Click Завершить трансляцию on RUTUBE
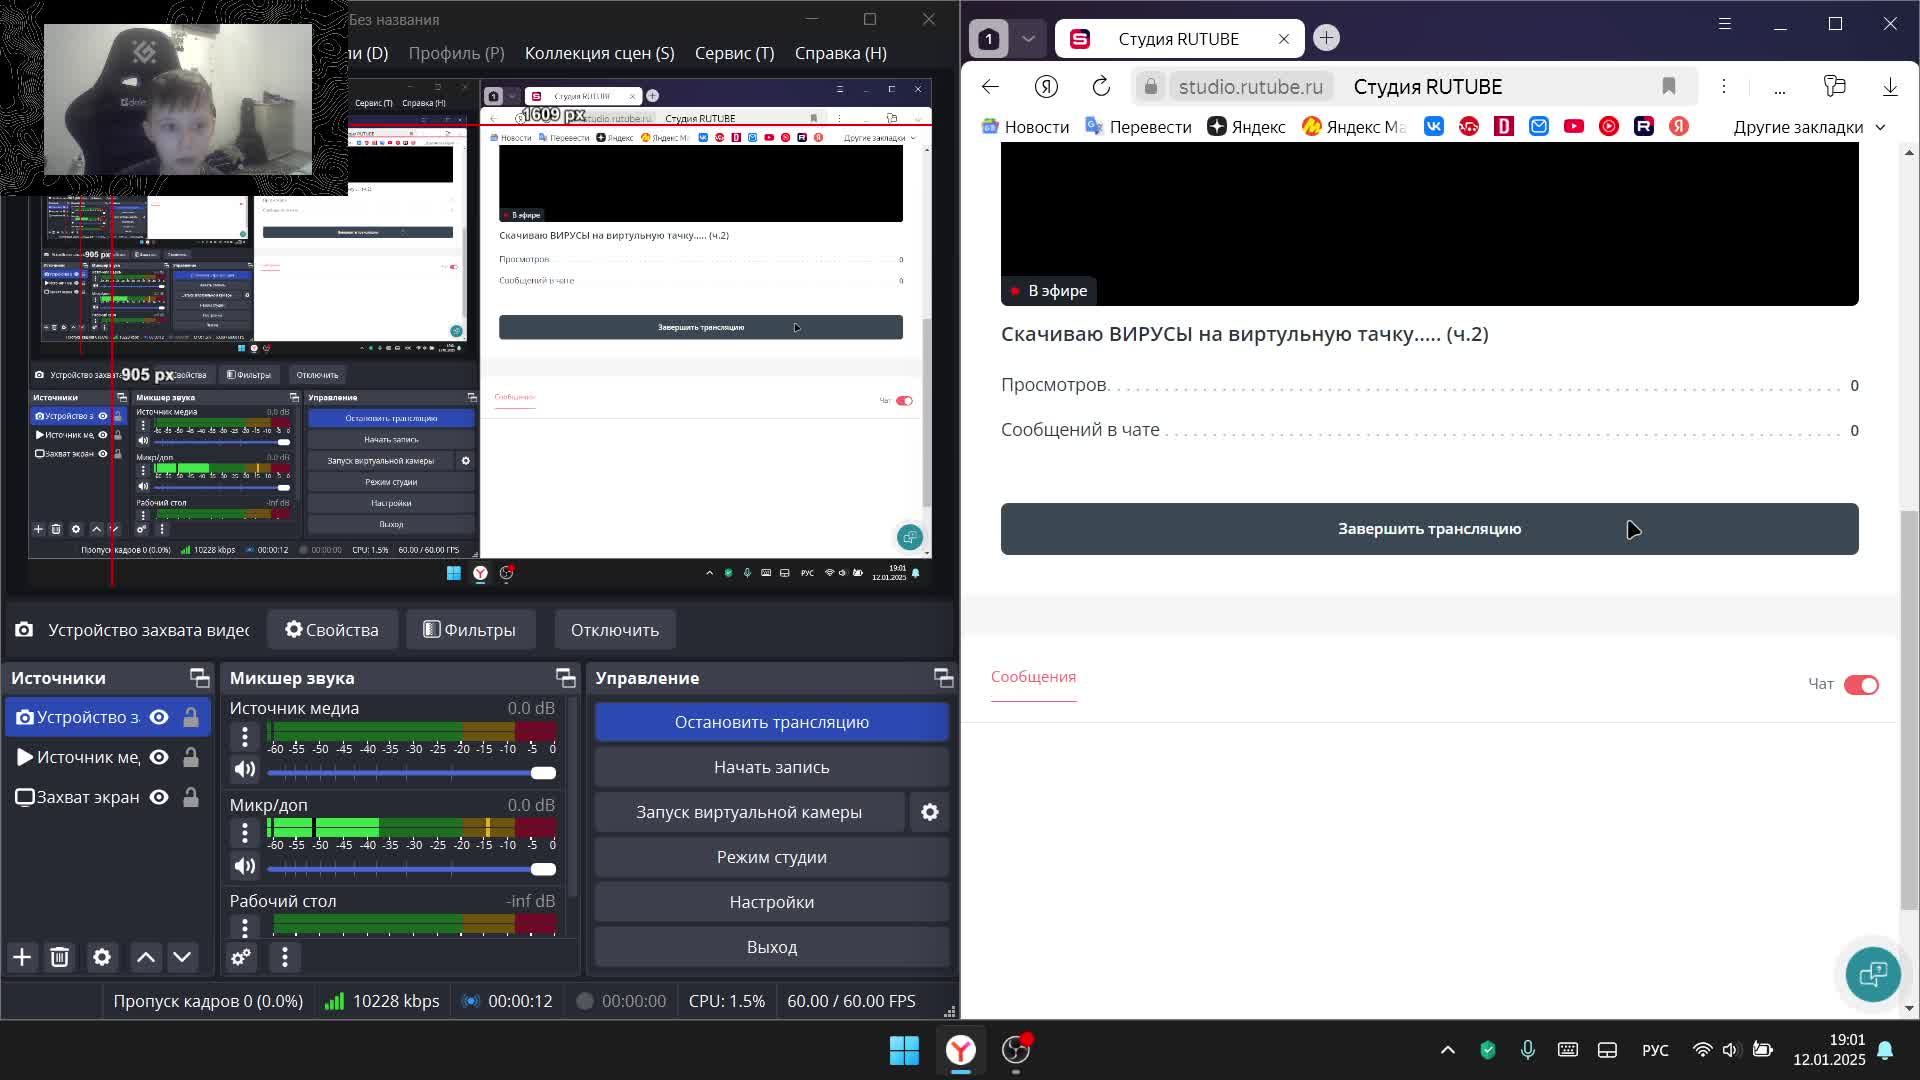The image size is (1920, 1080). click(1429, 529)
